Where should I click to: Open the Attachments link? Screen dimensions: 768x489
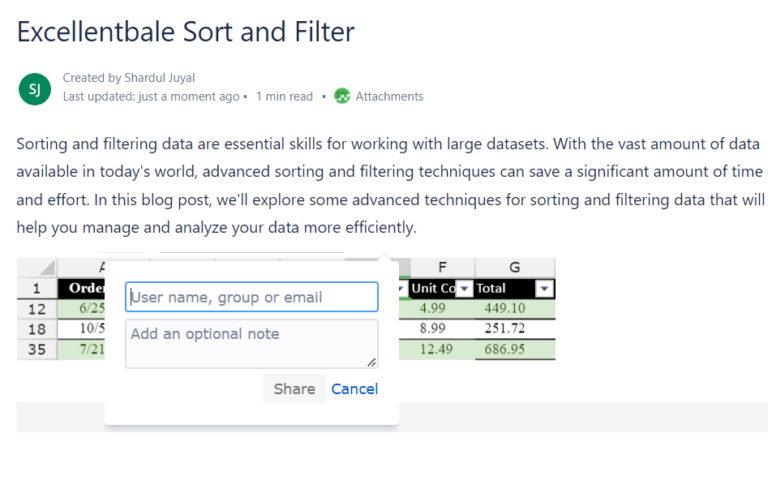point(389,96)
